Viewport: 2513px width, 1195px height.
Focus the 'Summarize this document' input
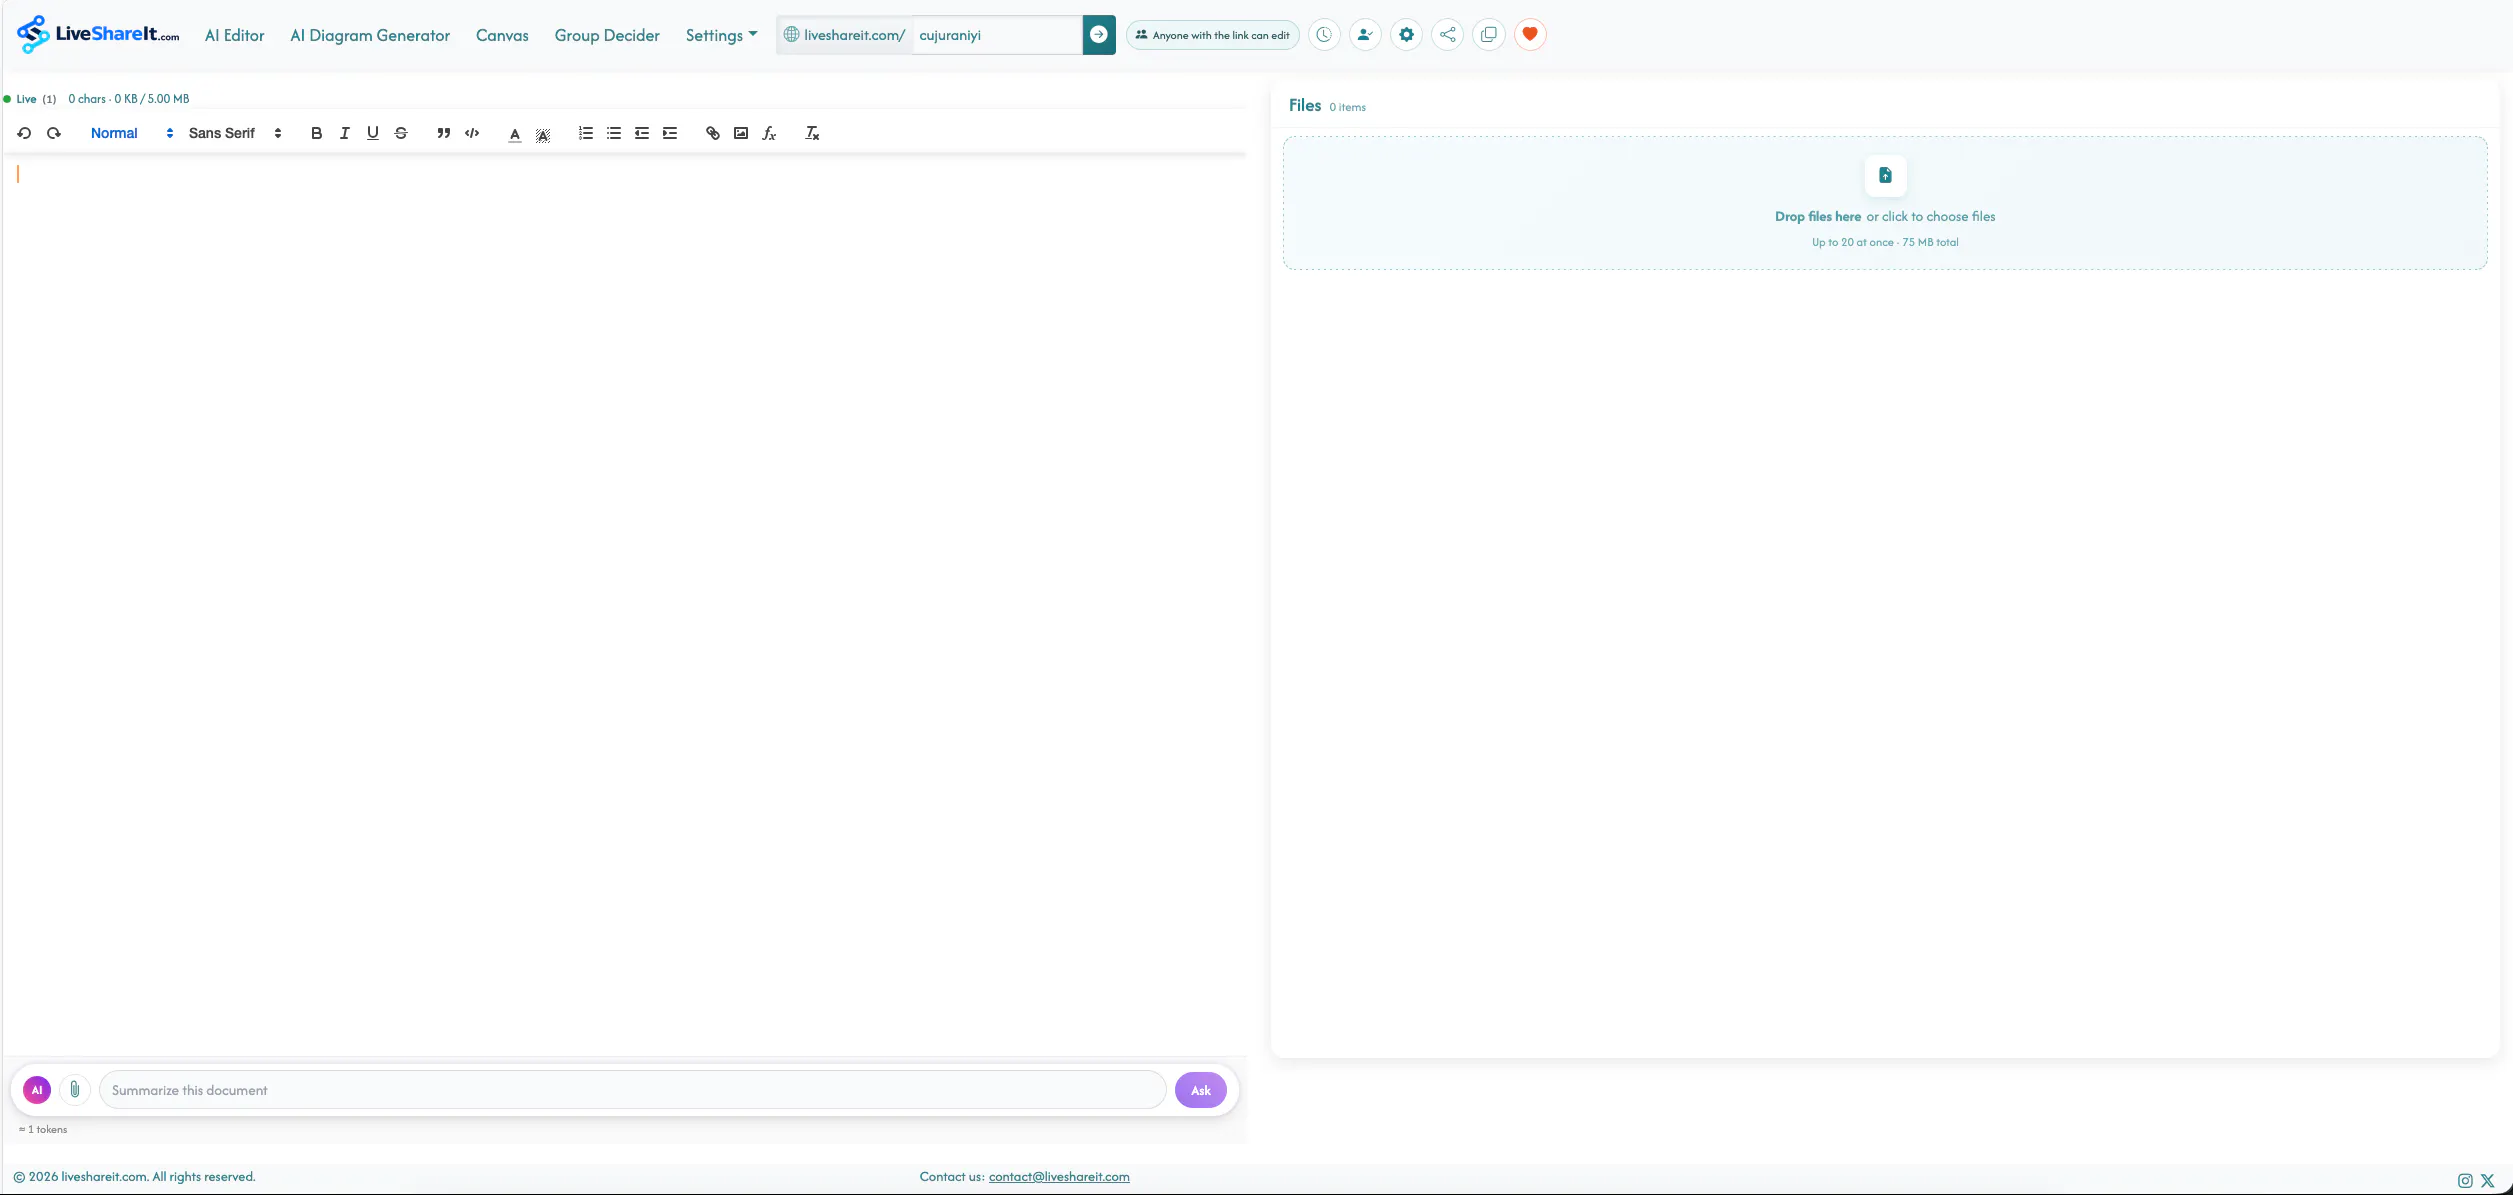(632, 1090)
